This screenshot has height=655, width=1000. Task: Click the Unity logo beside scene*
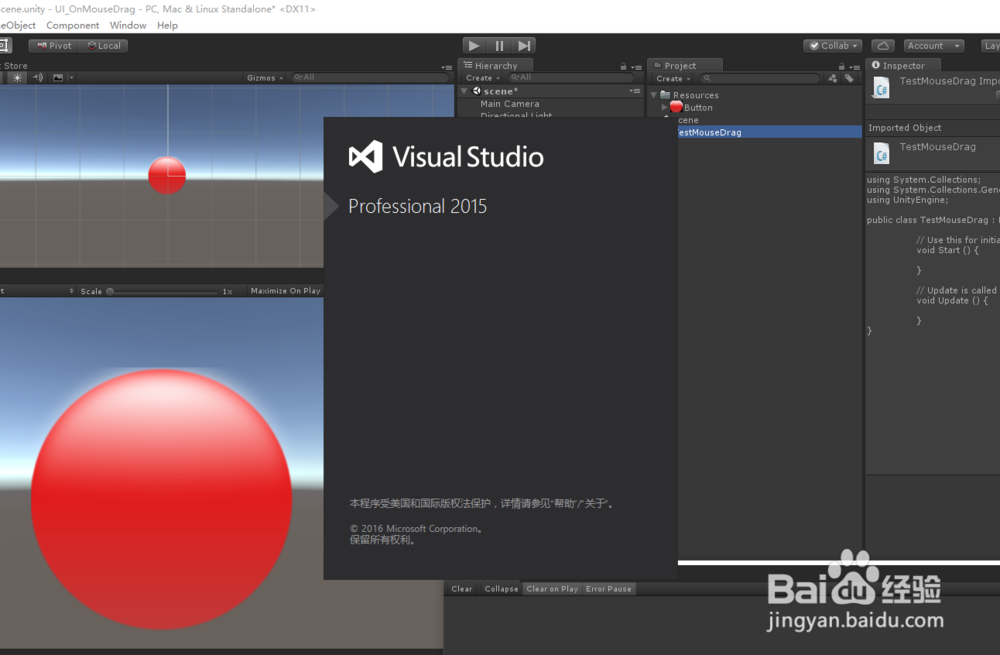476,91
